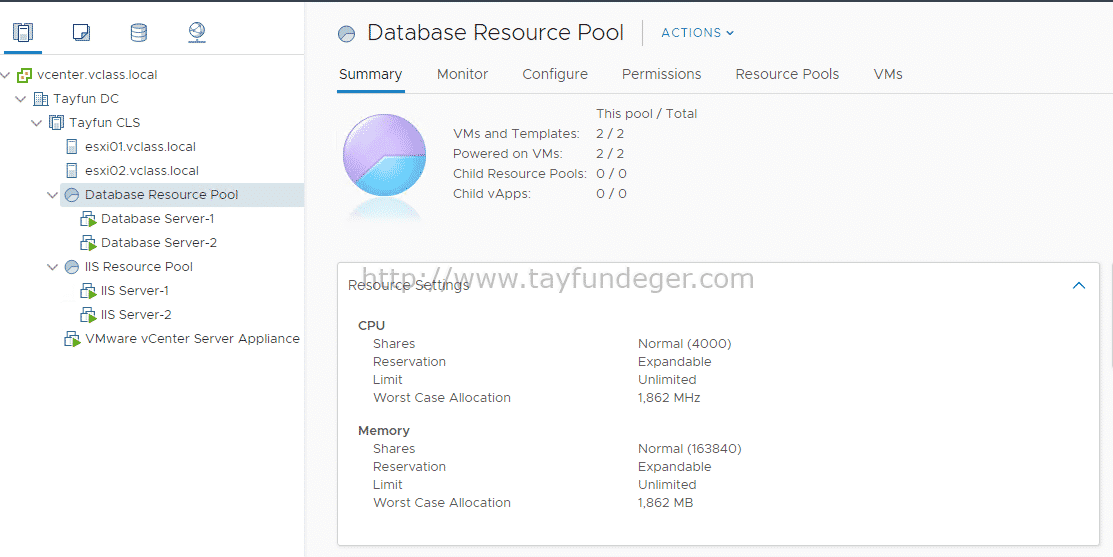Select IIS Server-1 virtual machine

(135, 291)
